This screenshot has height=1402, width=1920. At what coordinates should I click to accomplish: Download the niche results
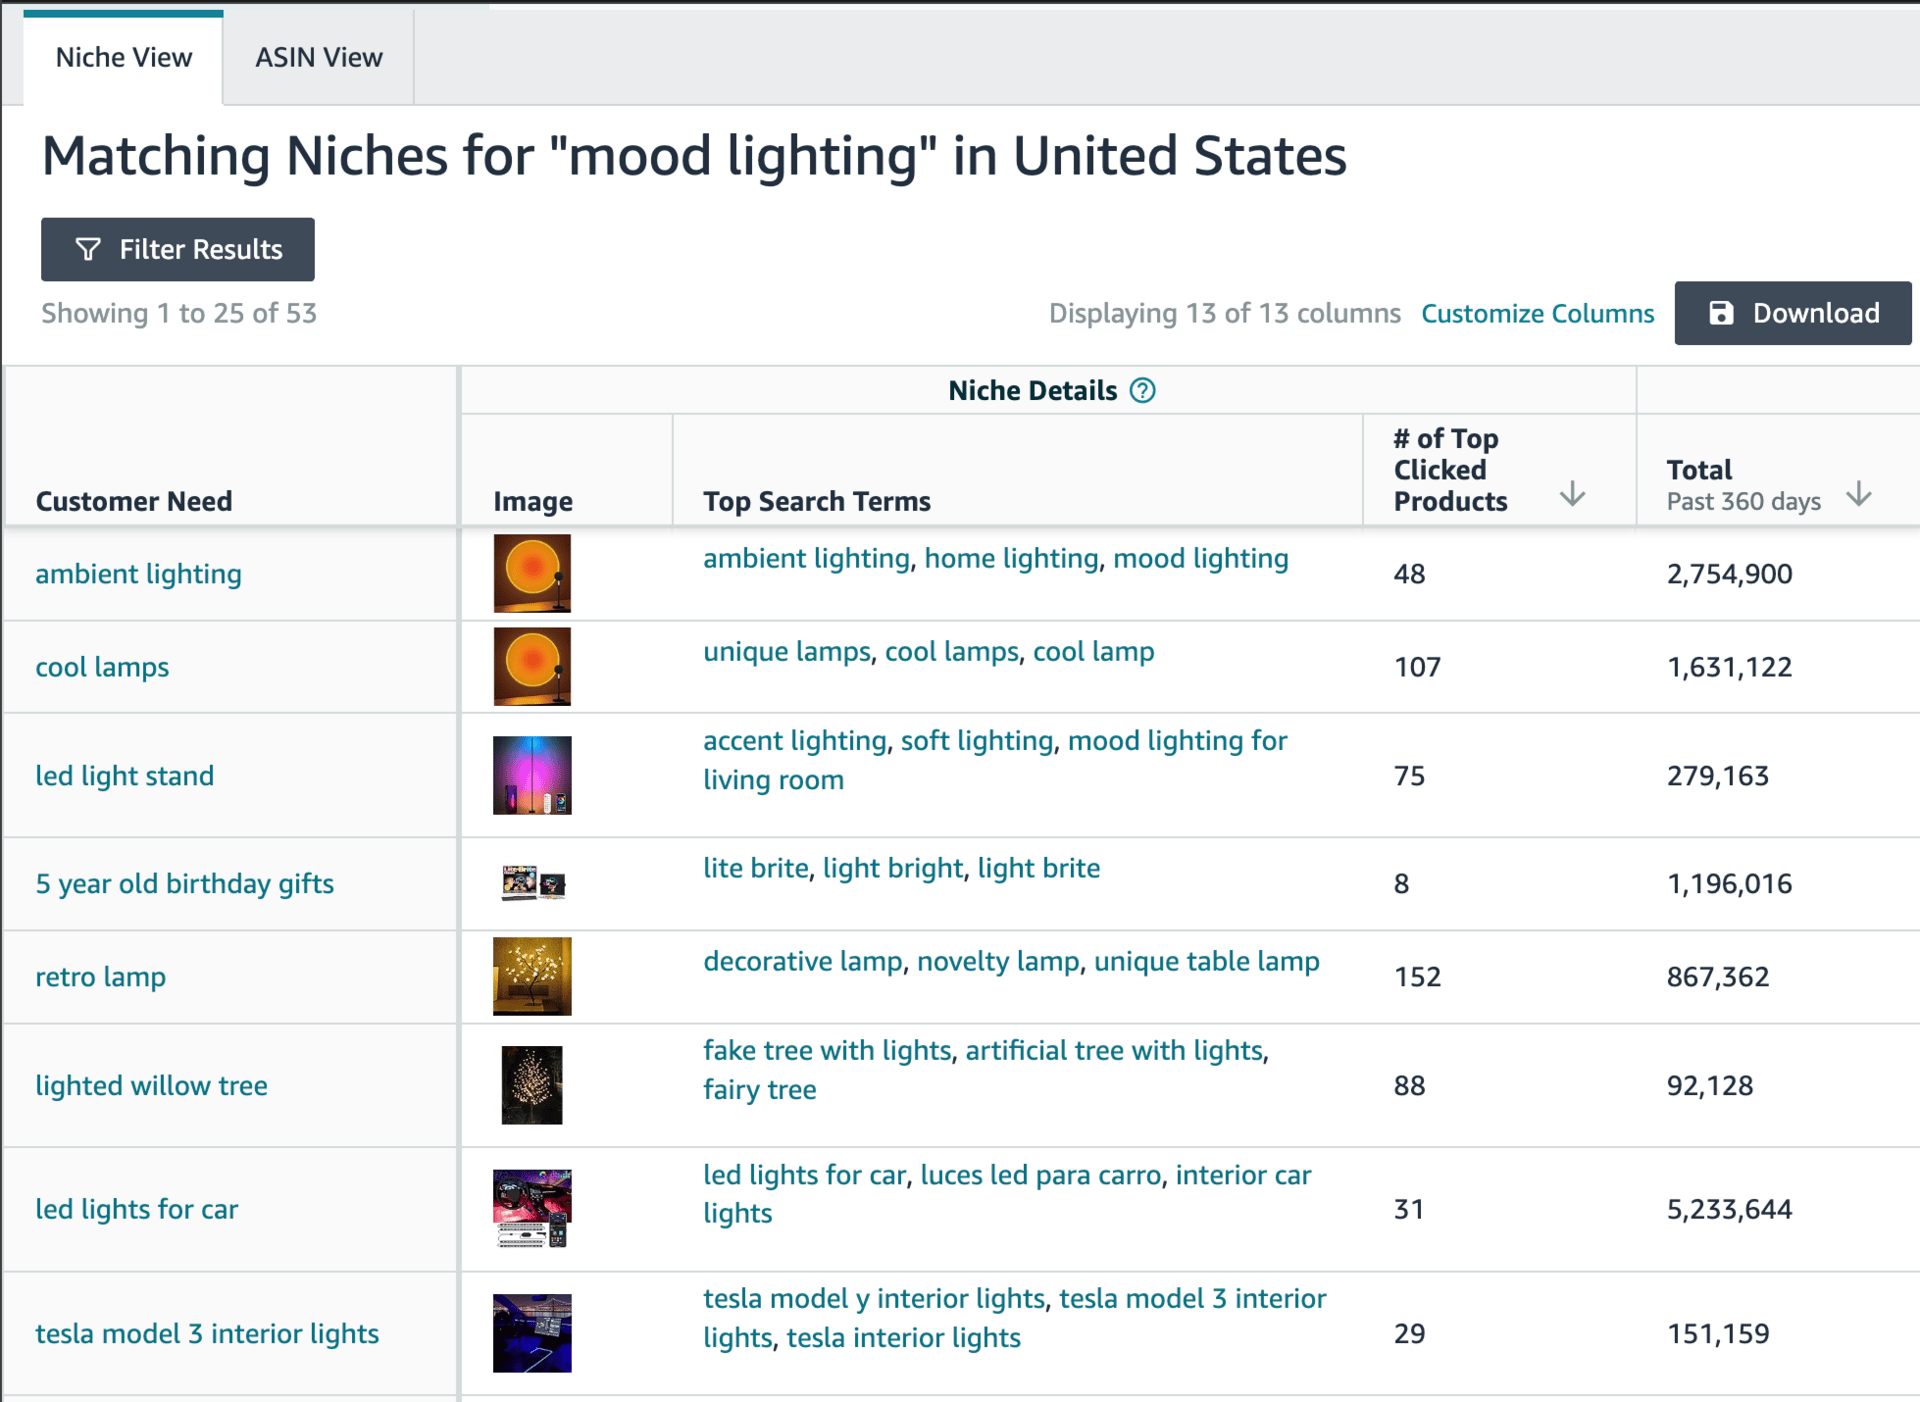[x=1793, y=313]
